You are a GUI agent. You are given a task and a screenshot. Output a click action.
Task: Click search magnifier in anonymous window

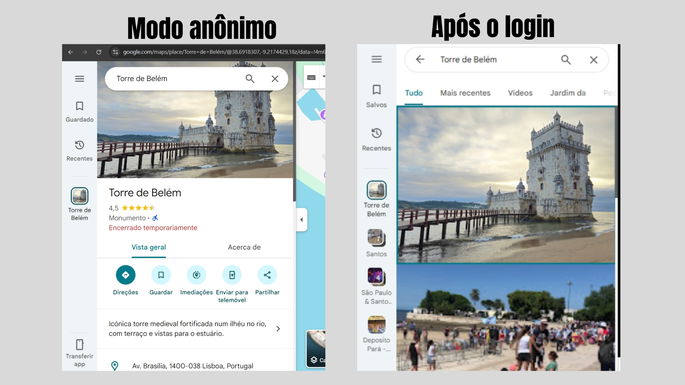coord(250,79)
